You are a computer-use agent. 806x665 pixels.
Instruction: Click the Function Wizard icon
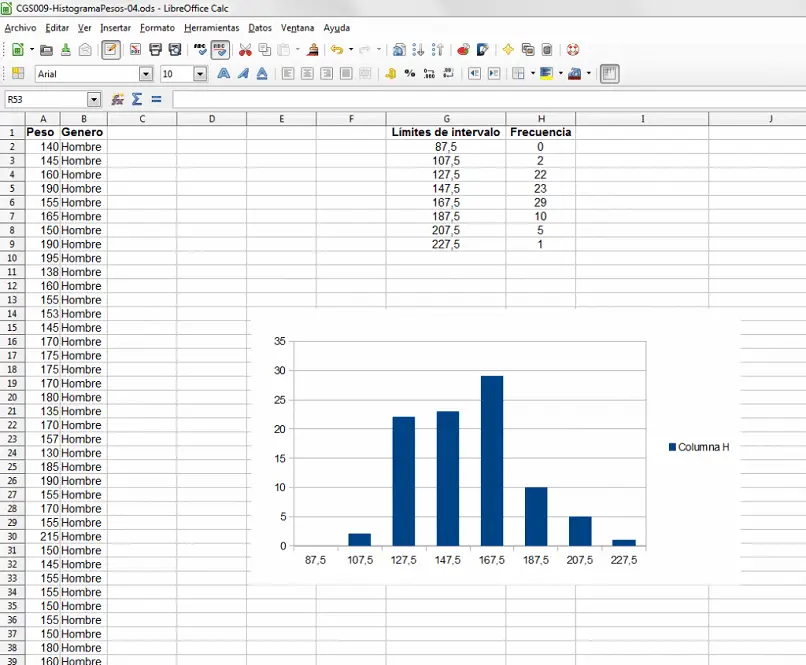[117, 99]
